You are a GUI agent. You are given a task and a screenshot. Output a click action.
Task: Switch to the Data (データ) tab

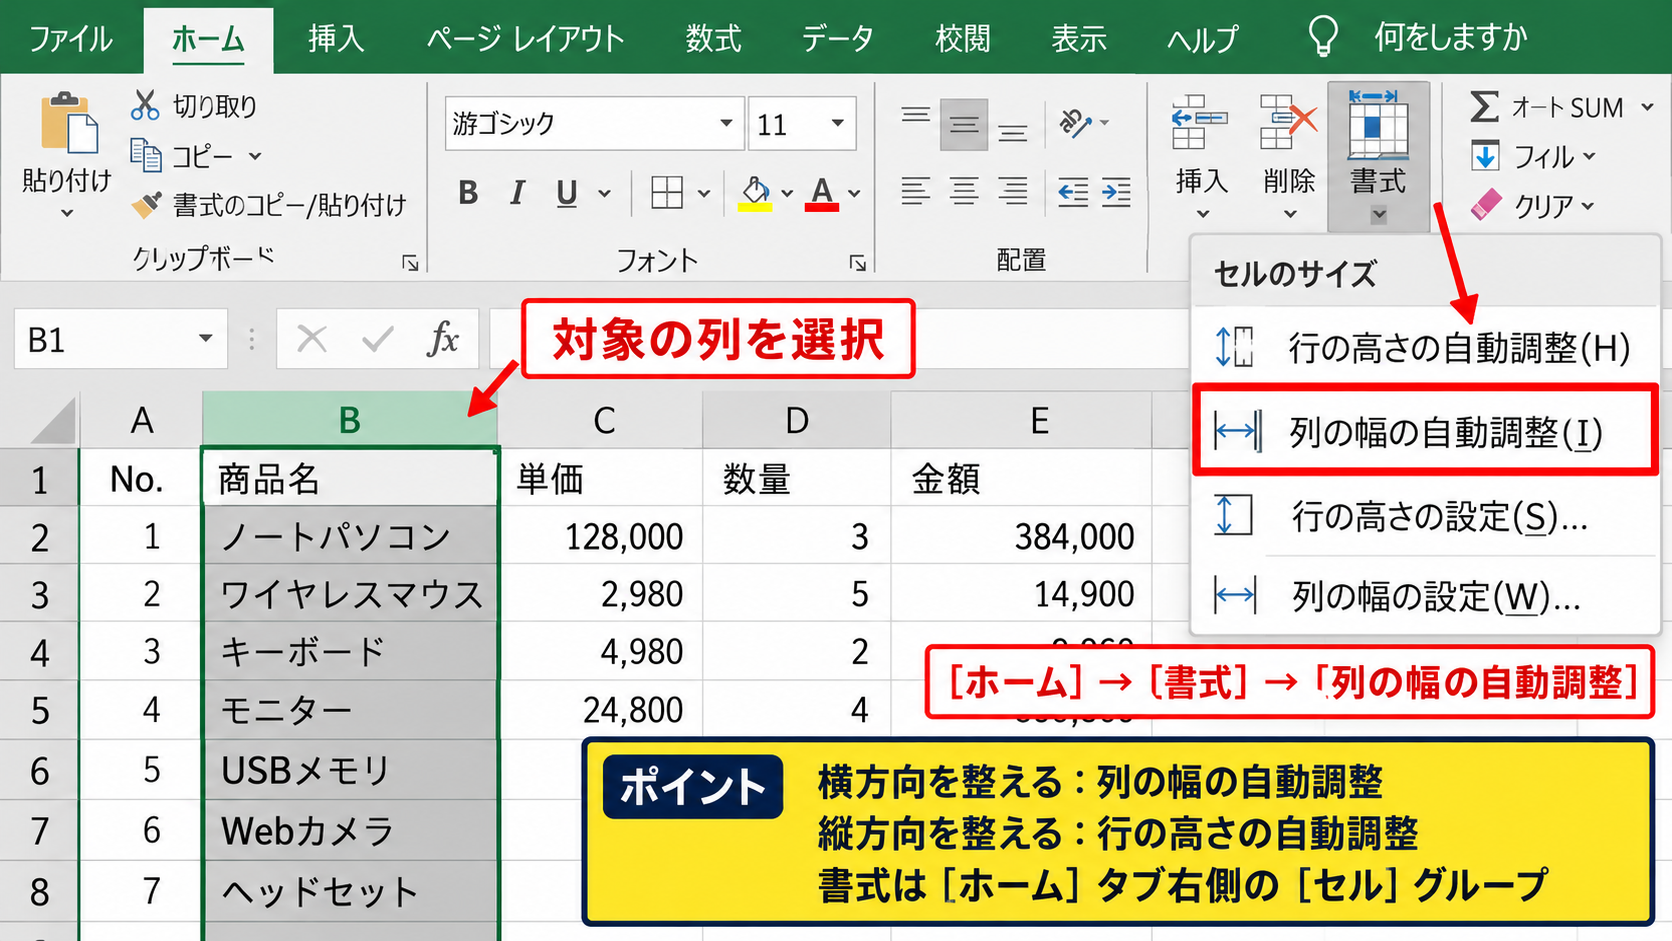[837, 38]
